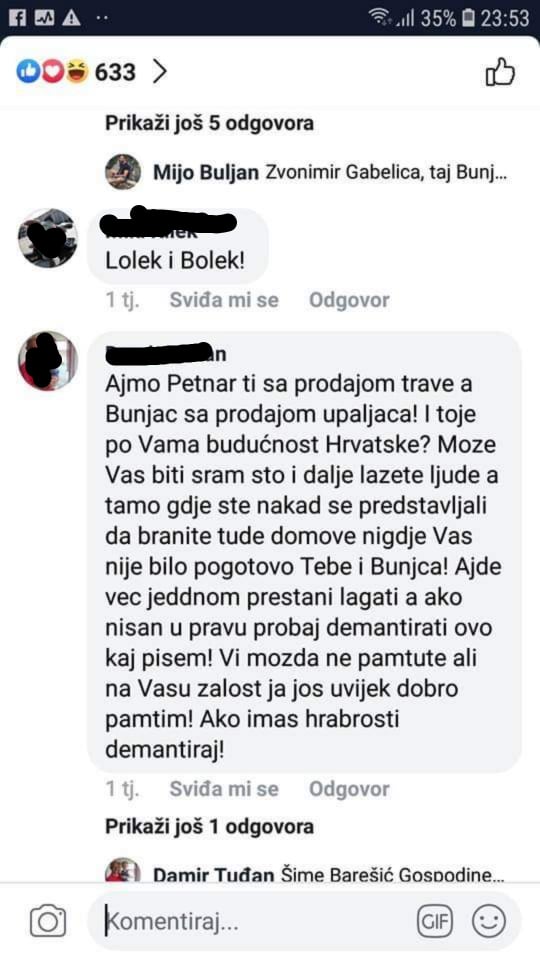The width and height of the screenshot is (540, 960).
Task: Open Mijo Buljan's profile name
Action: [206, 173]
